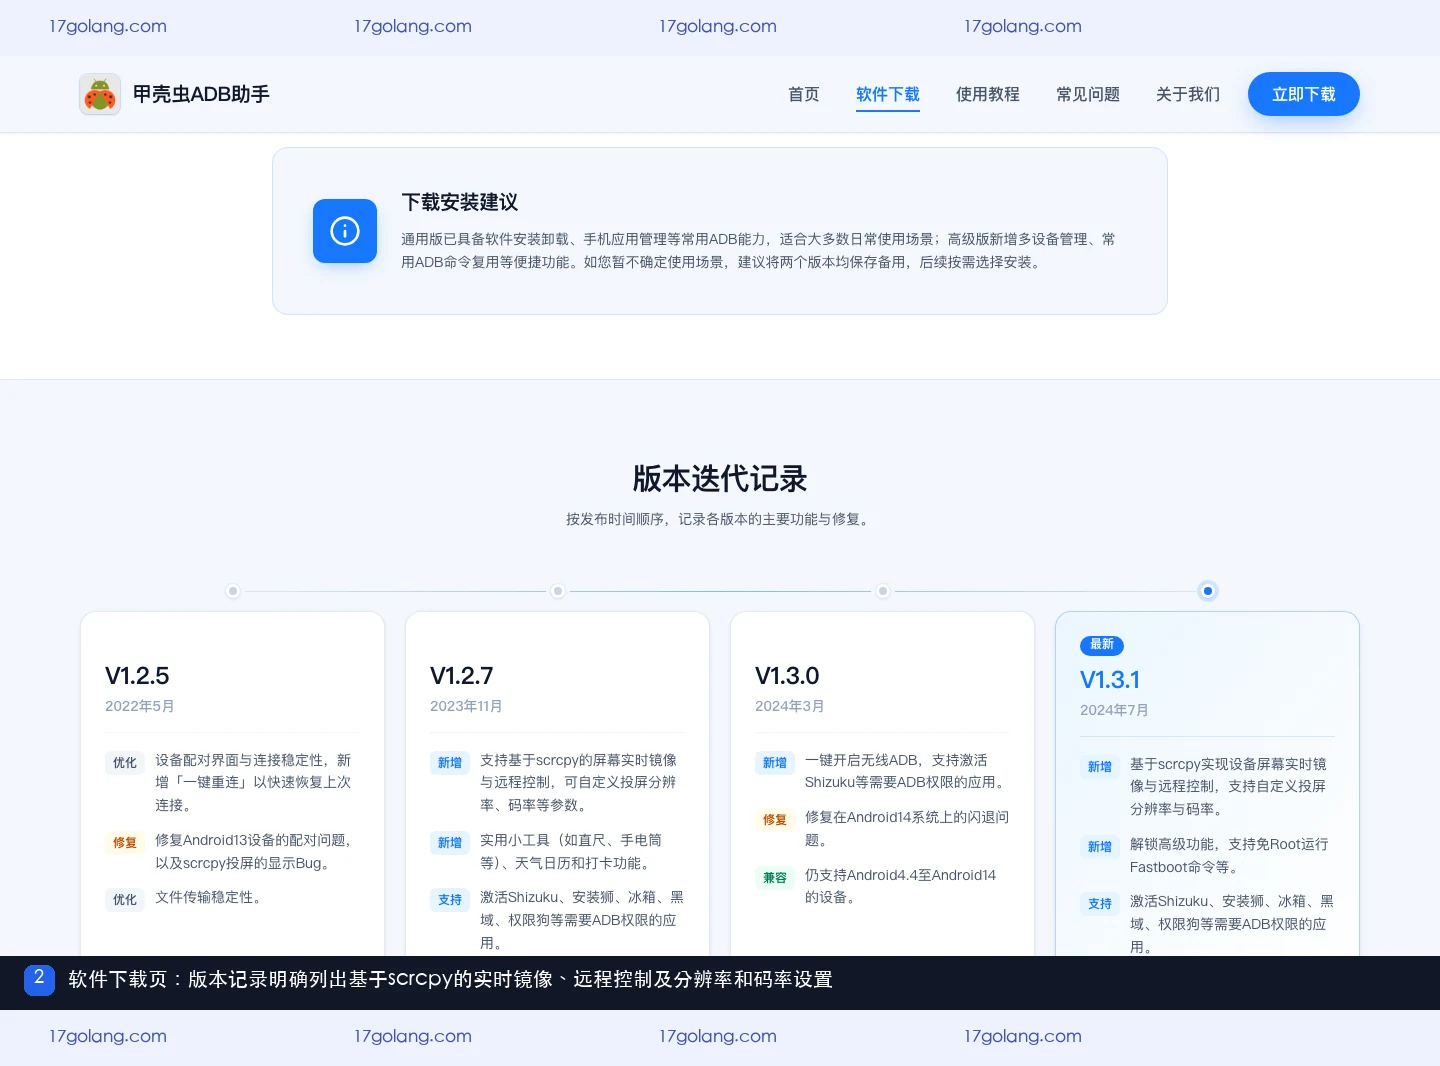
Task: Click the 兼容 tag in V1.3.0 card
Action: coord(775,878)
